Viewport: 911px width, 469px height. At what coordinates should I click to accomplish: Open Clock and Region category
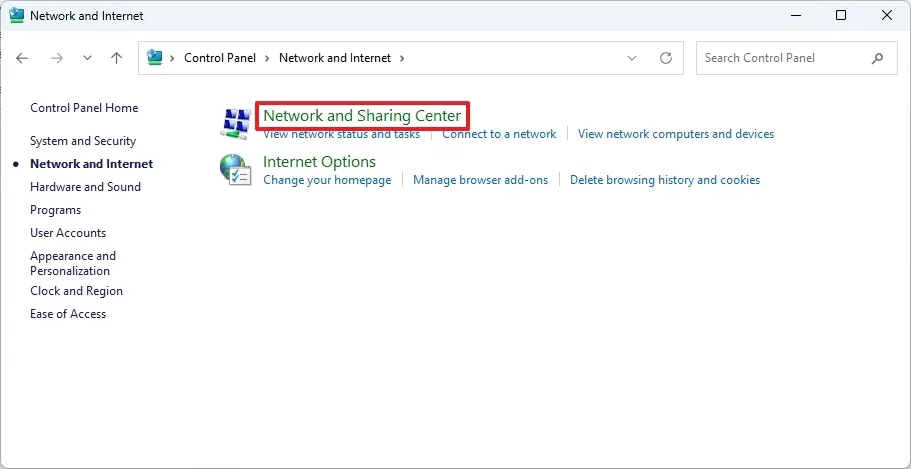click(77, 291)
